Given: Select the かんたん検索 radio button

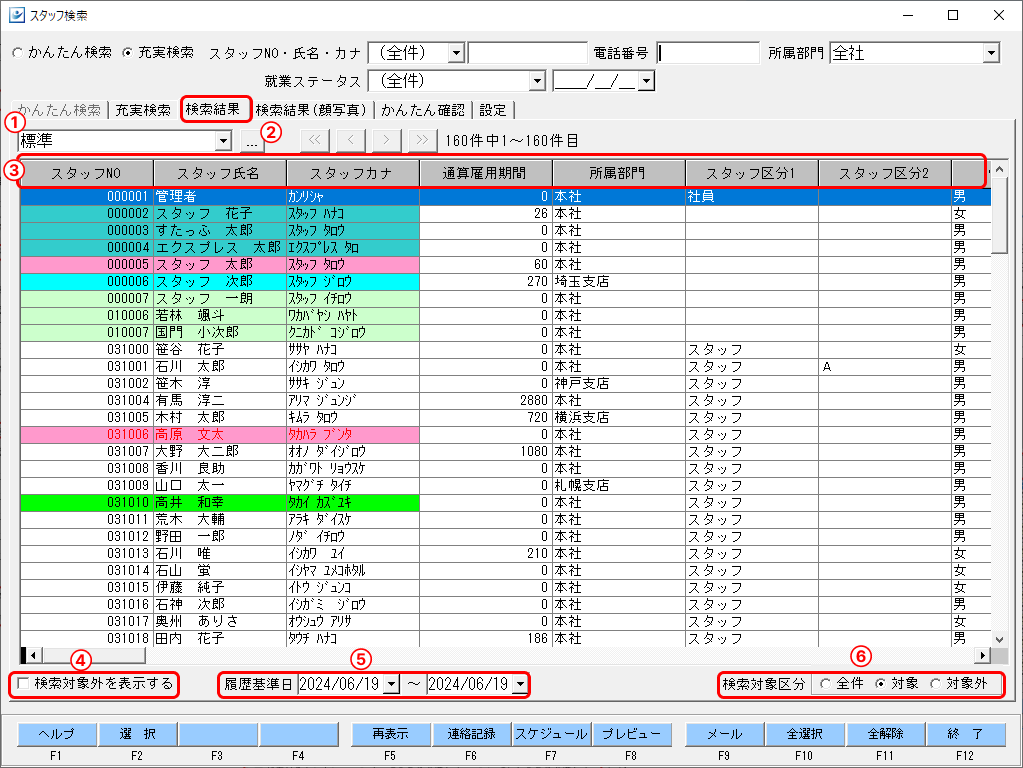Looking at the screenshot, I should click(x=17, y=53).
